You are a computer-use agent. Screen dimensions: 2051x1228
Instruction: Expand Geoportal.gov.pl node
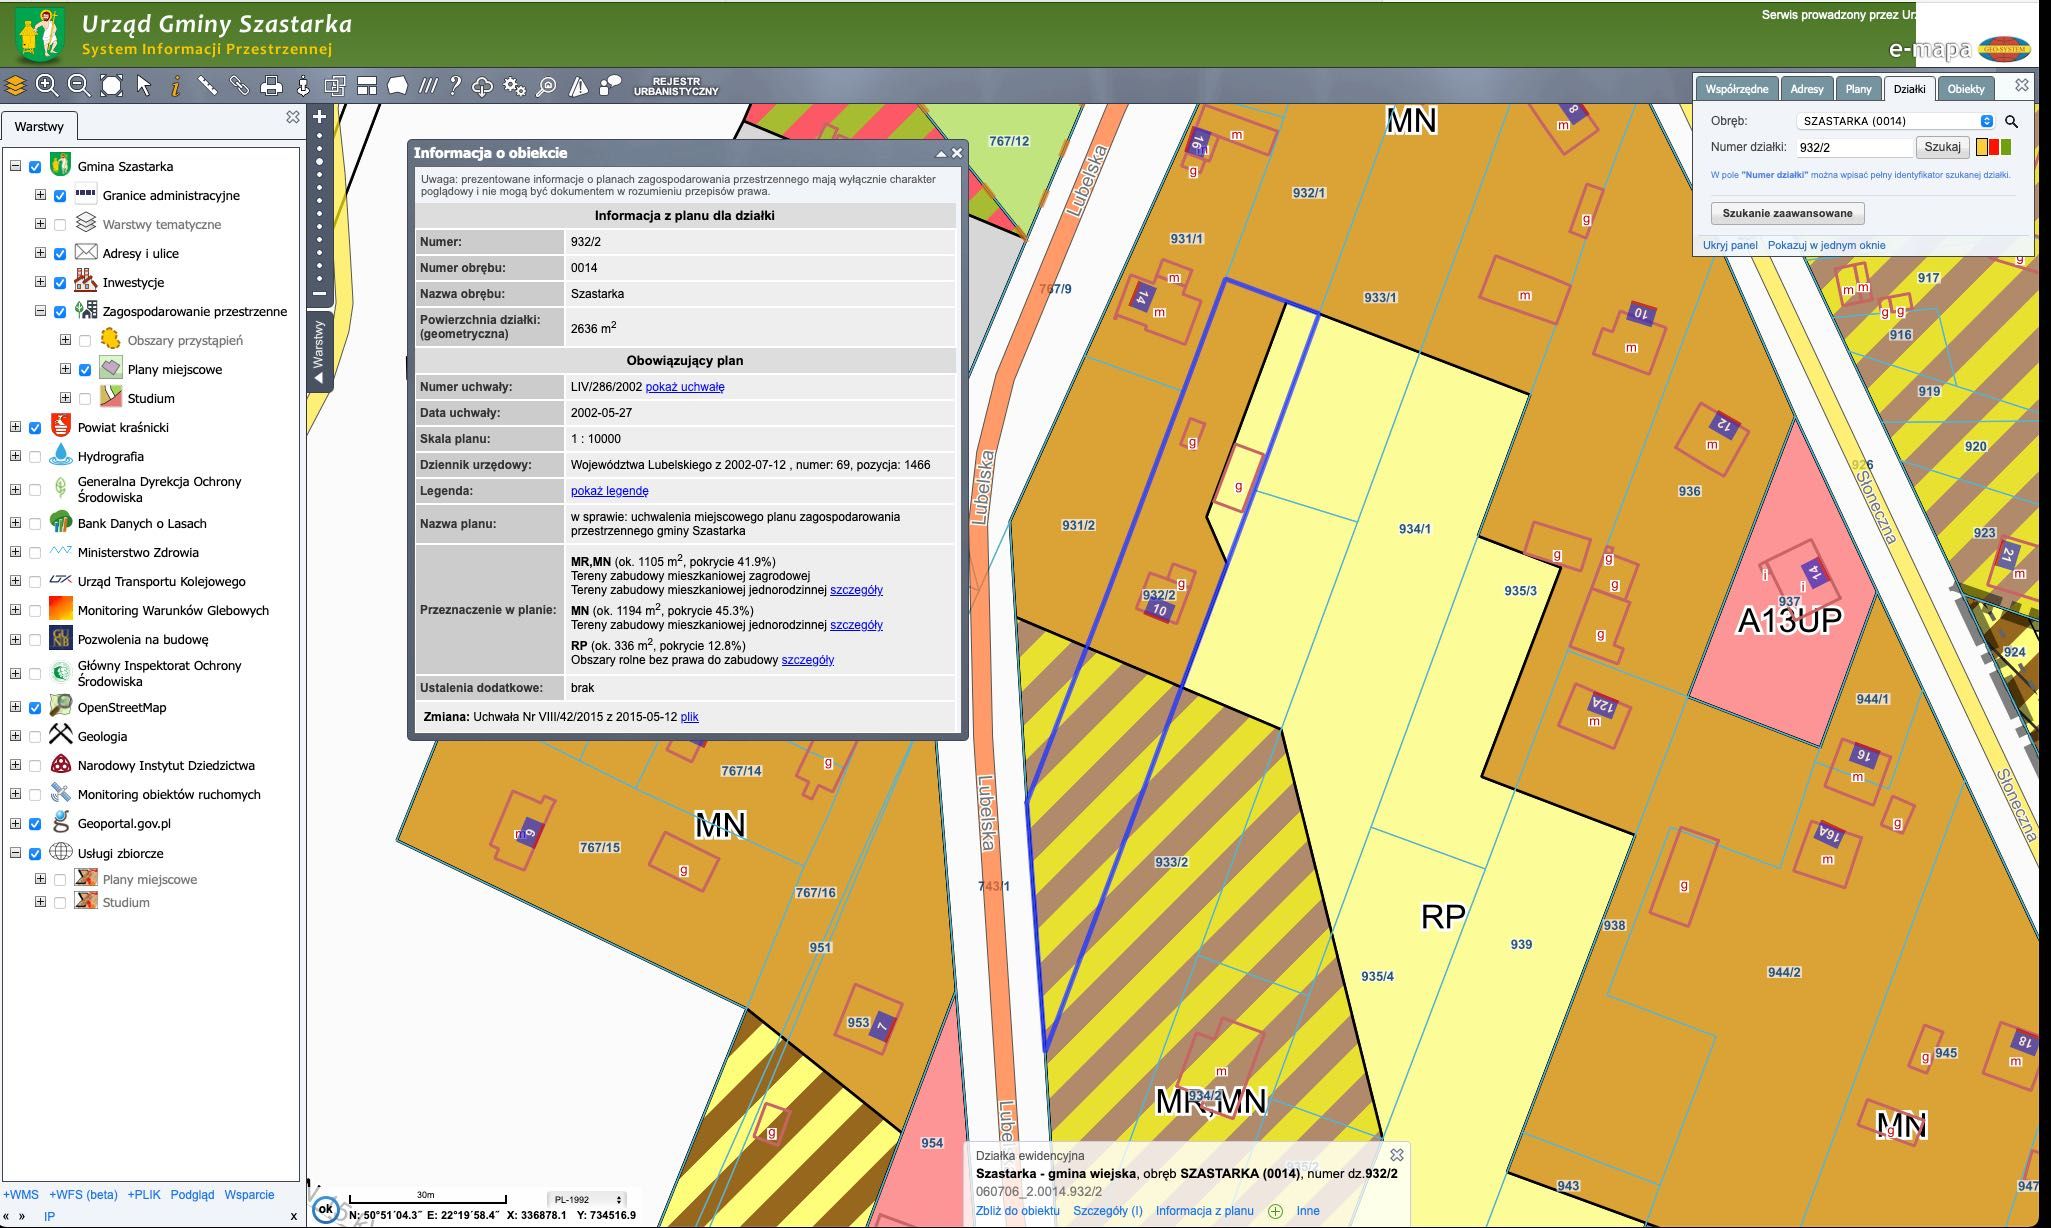pos(15,823)
